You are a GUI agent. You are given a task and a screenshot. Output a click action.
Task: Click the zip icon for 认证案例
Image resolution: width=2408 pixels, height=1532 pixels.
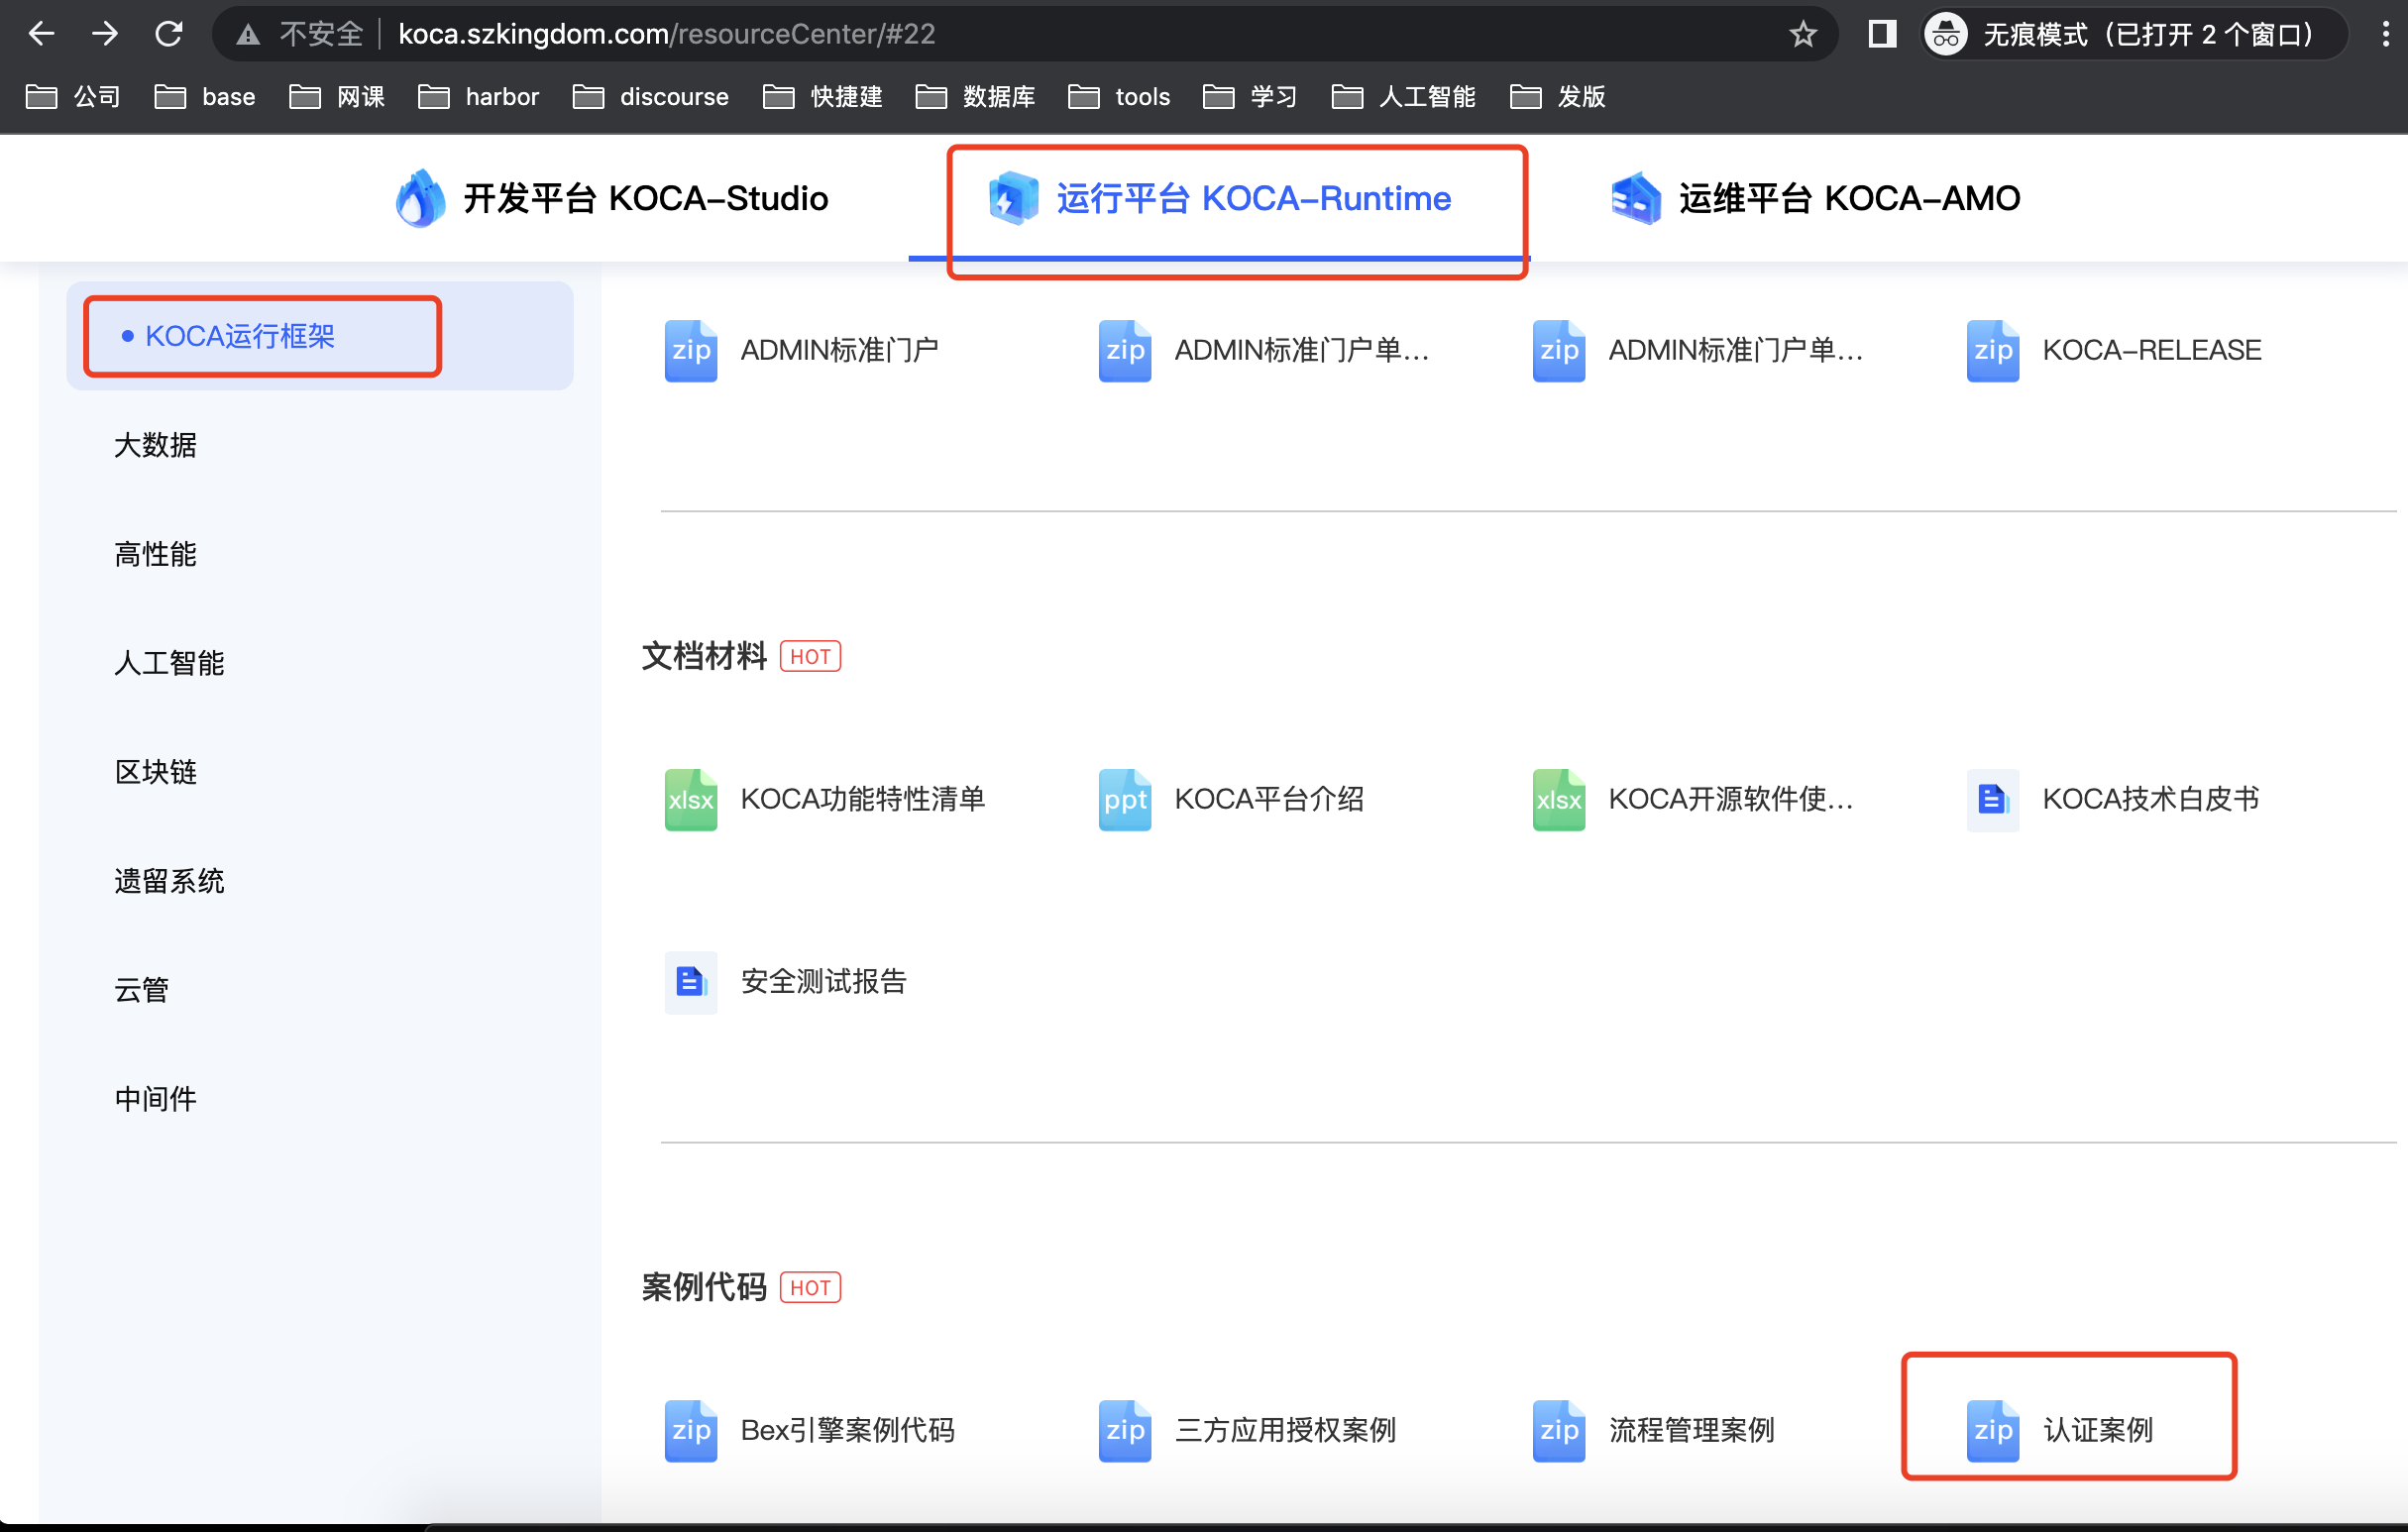(x=1992, y=1431)
